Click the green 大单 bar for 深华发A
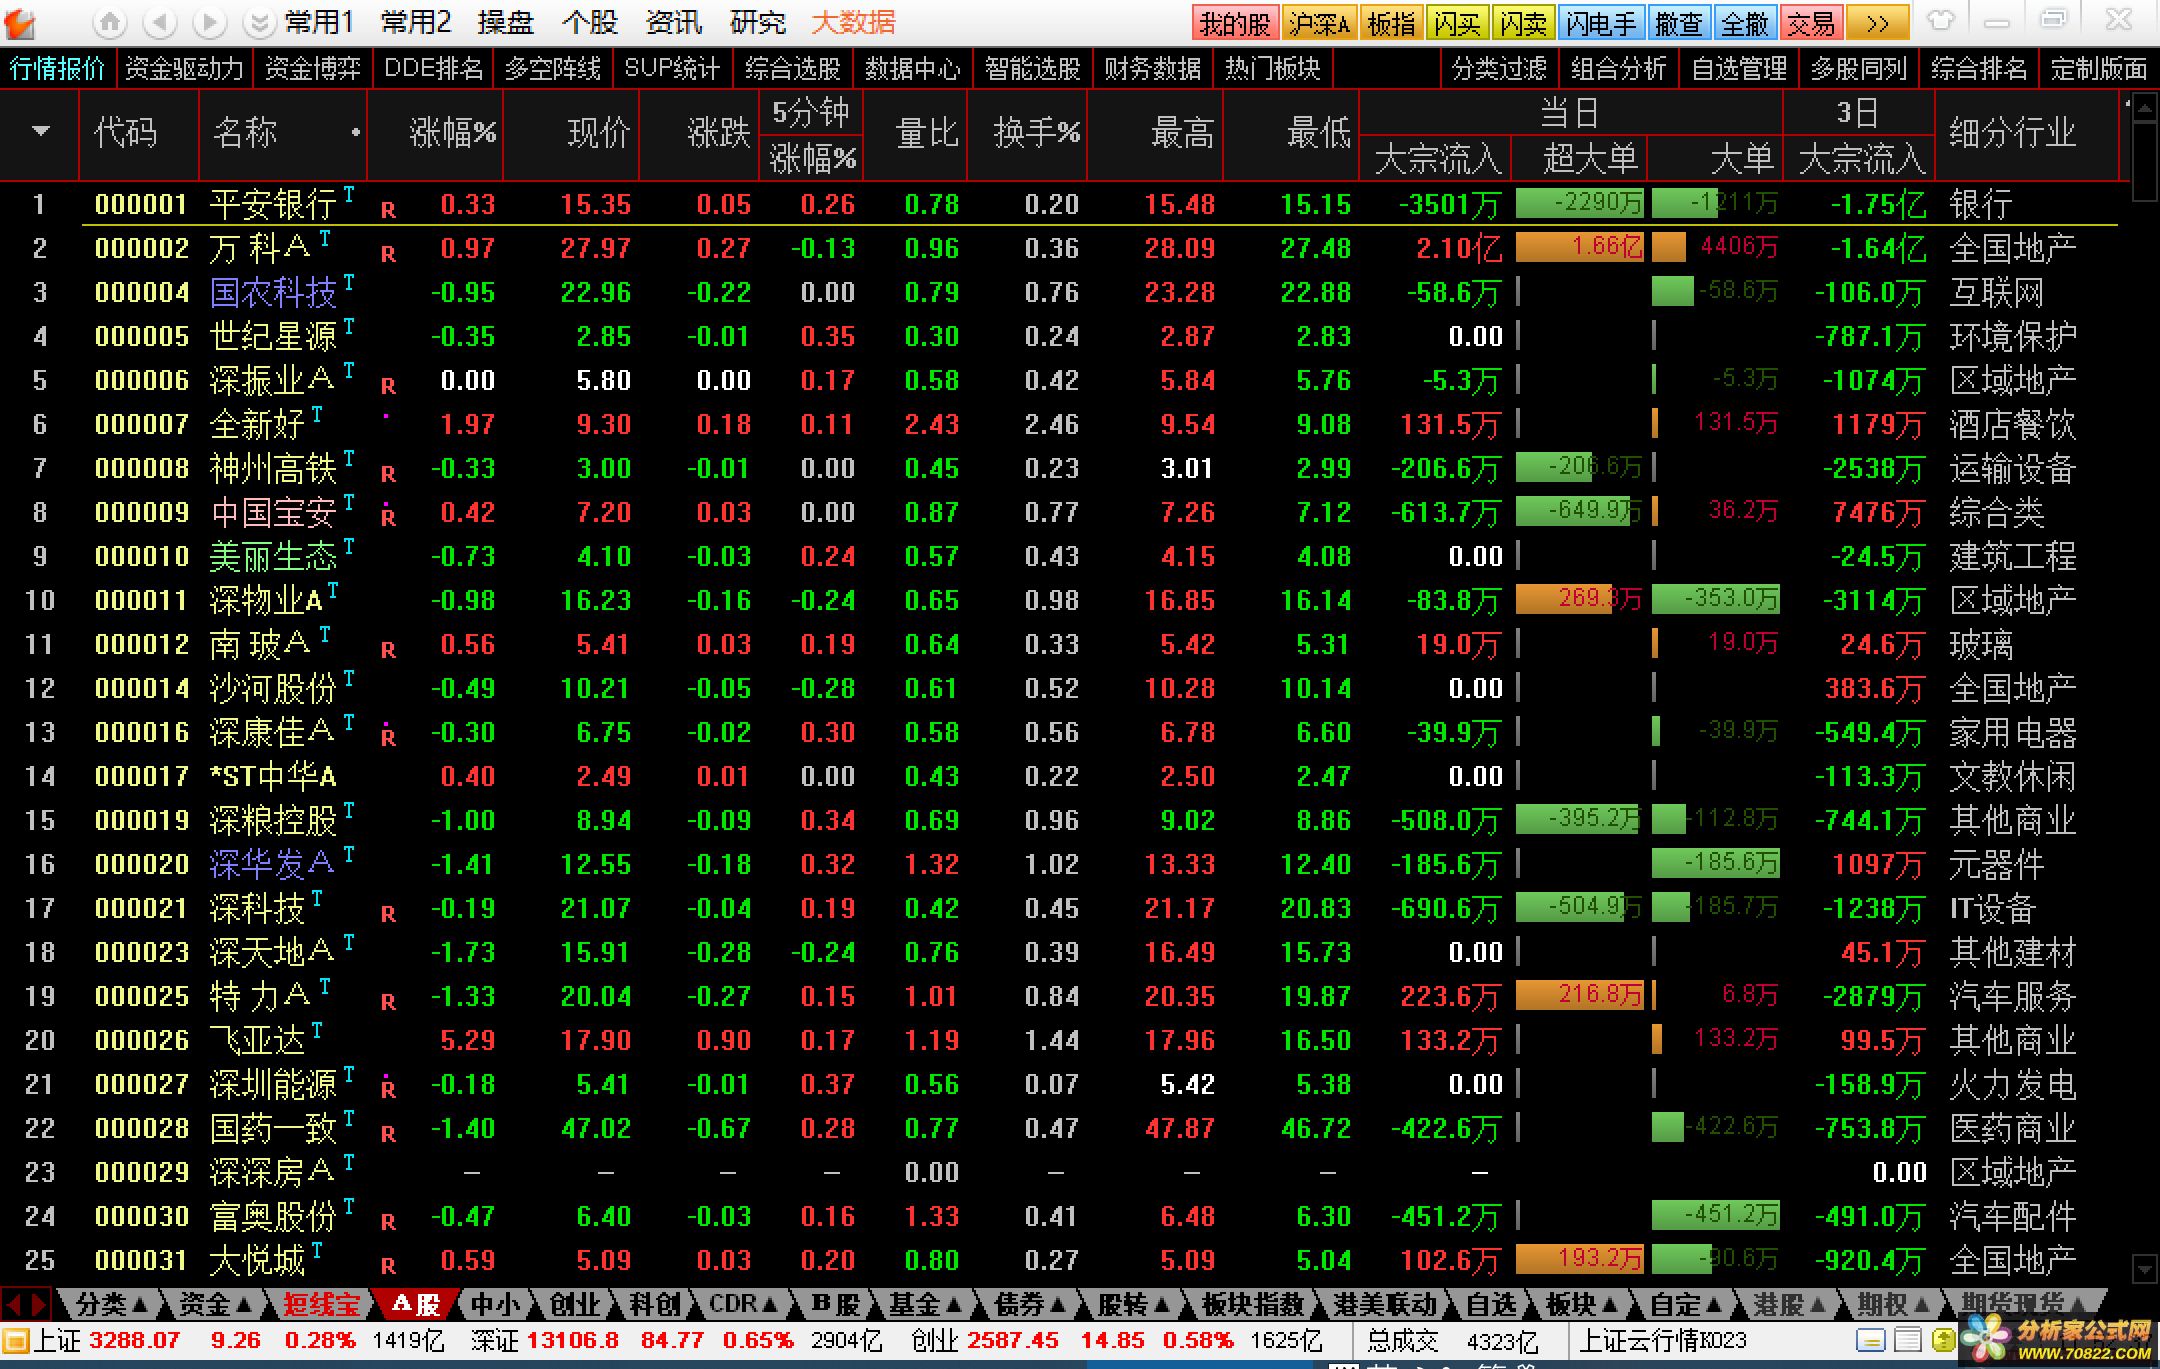Viewport: 2160px width, 1369px height. 1716,863
